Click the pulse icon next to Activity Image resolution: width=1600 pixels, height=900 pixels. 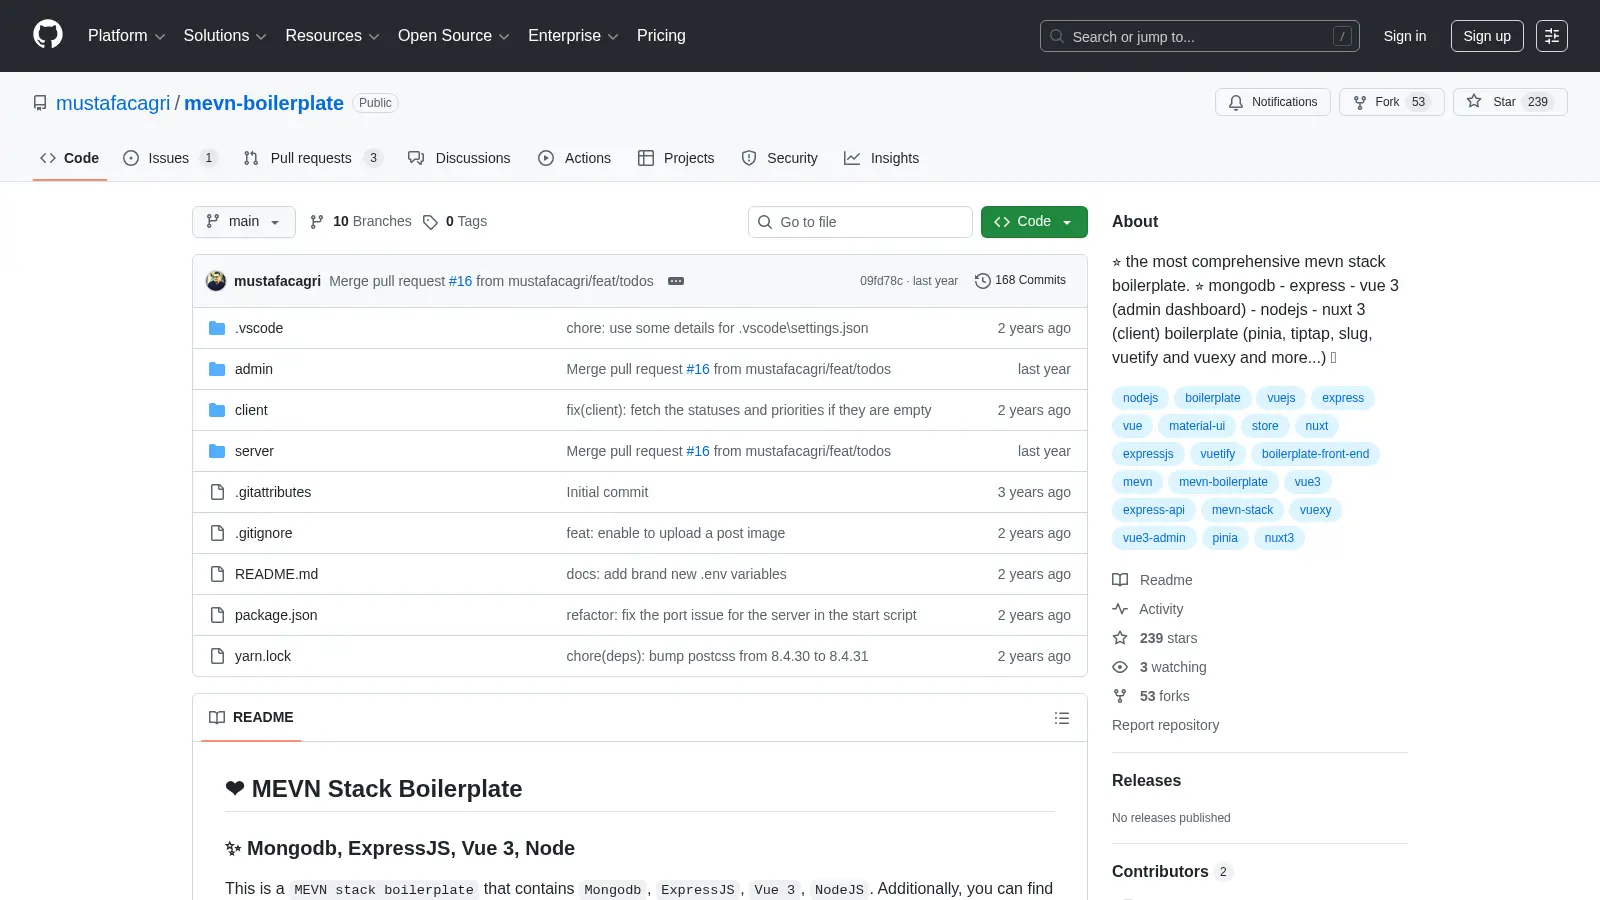[x=1120, y=609]
